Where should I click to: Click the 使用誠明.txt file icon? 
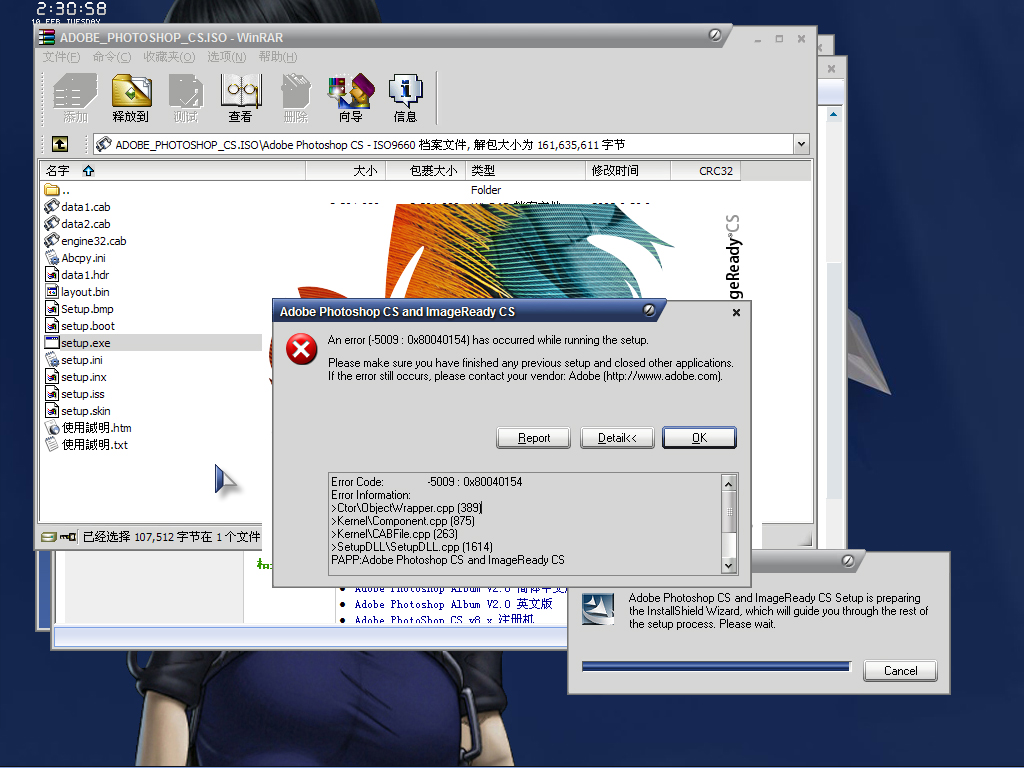(x=52, y=445)
